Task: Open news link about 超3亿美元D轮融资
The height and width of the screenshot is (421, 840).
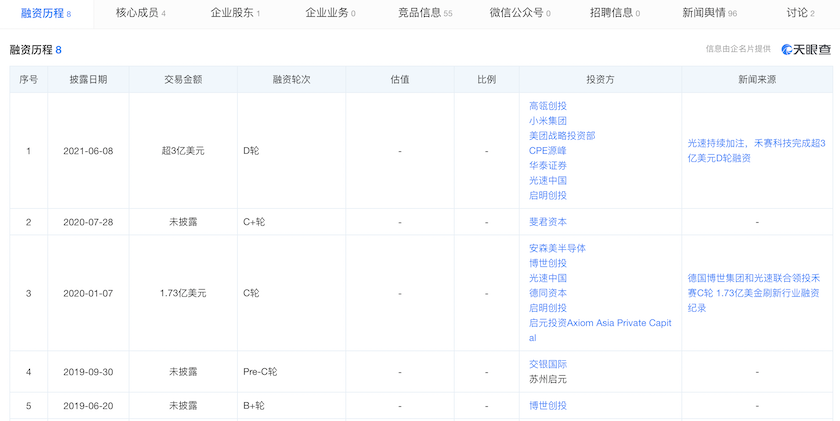Action: tap(756, 151)
